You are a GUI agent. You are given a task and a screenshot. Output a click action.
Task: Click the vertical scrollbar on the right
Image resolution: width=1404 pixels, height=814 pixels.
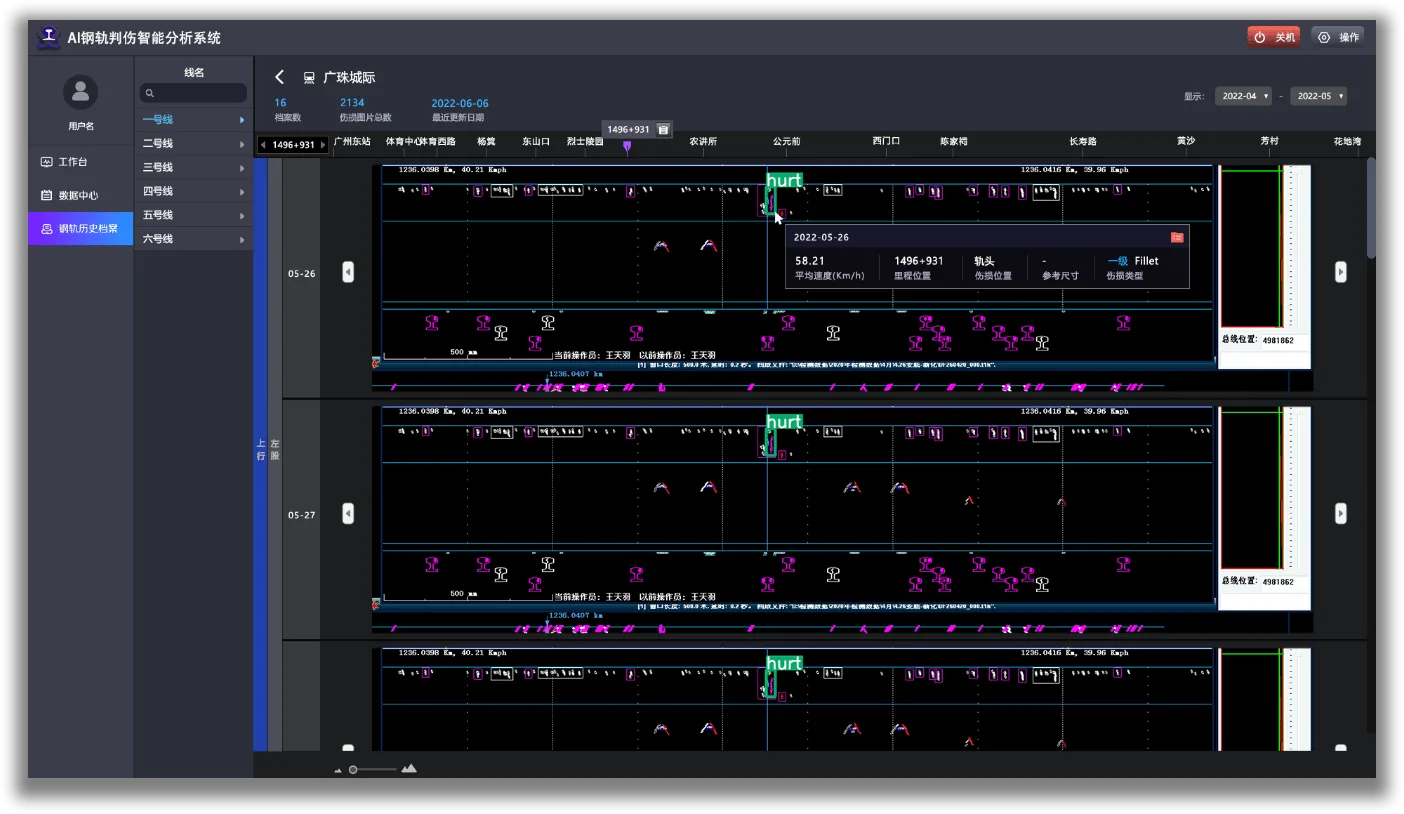(1371, 208)
